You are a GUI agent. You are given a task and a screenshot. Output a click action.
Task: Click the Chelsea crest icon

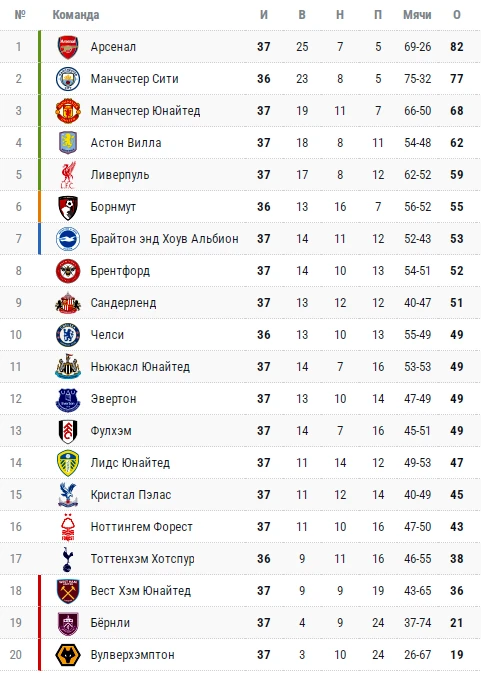pyautogui.click(x=68, y=335)
